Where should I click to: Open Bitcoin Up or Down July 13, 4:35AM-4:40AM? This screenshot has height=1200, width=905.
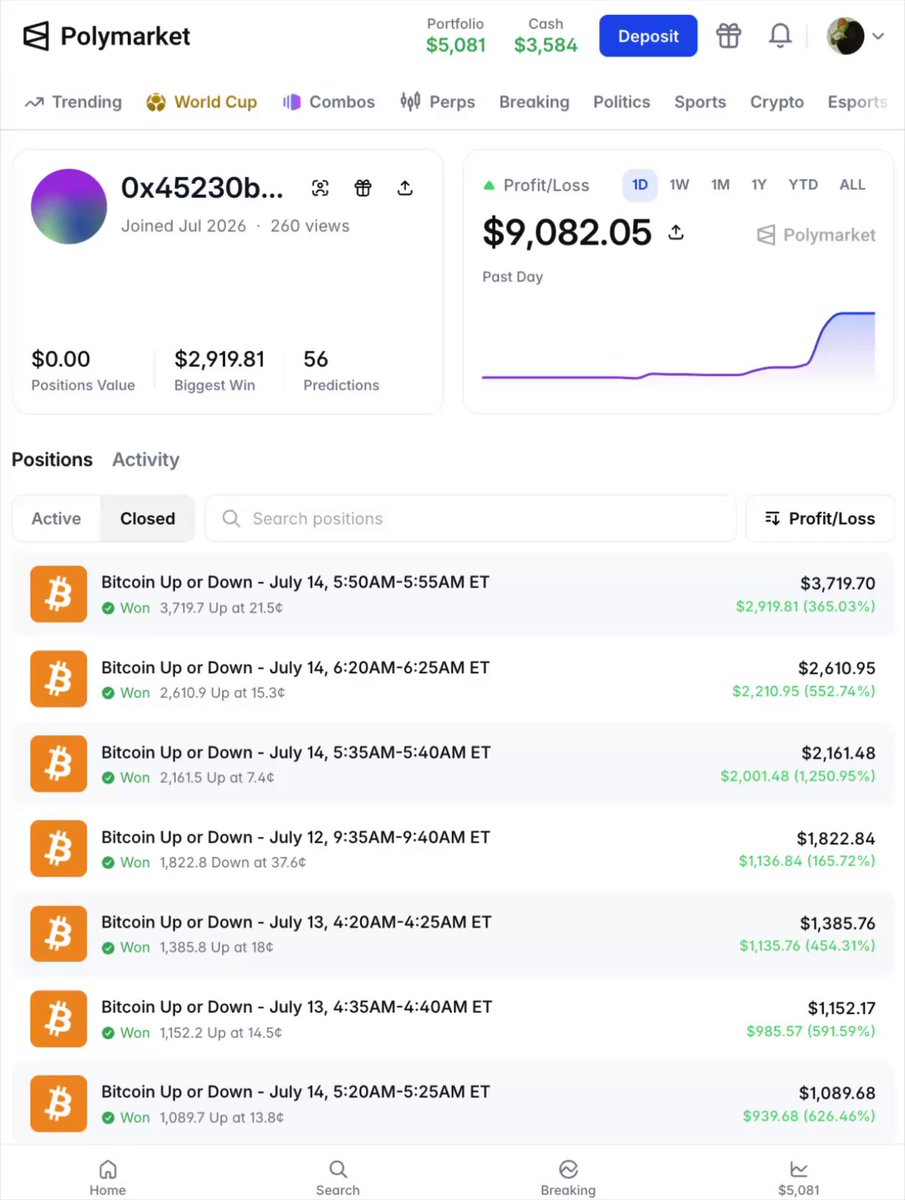[x=453, y=1019]
